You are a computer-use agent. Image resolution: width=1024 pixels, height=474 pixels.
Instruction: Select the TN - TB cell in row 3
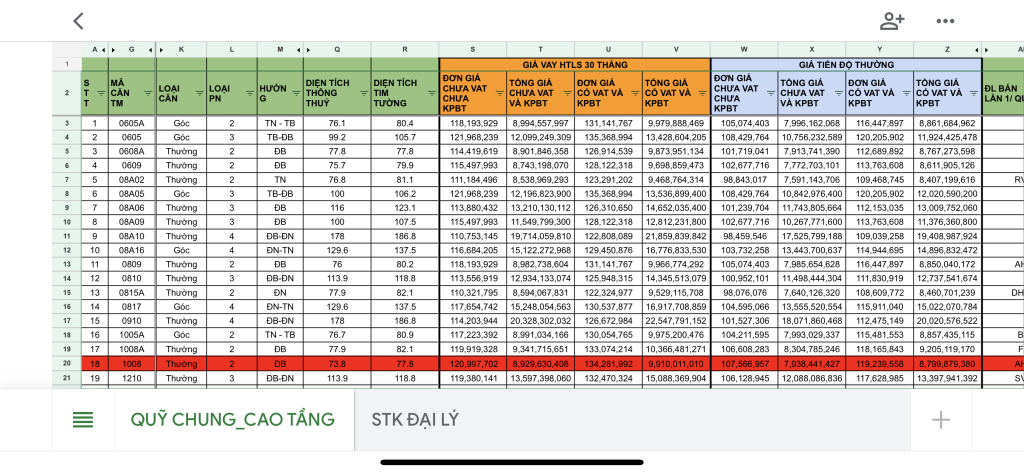click(x=280, y=123)
